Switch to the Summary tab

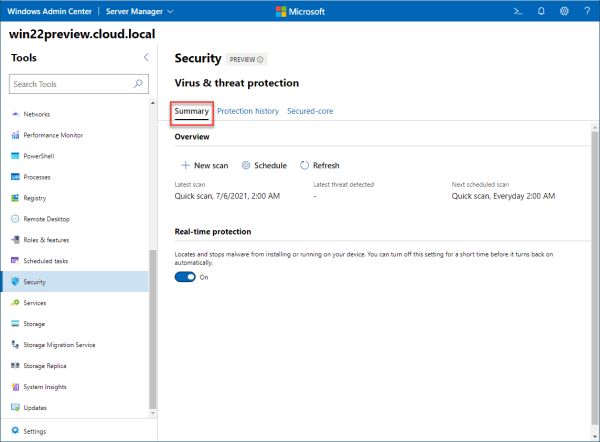click(192, 111)
